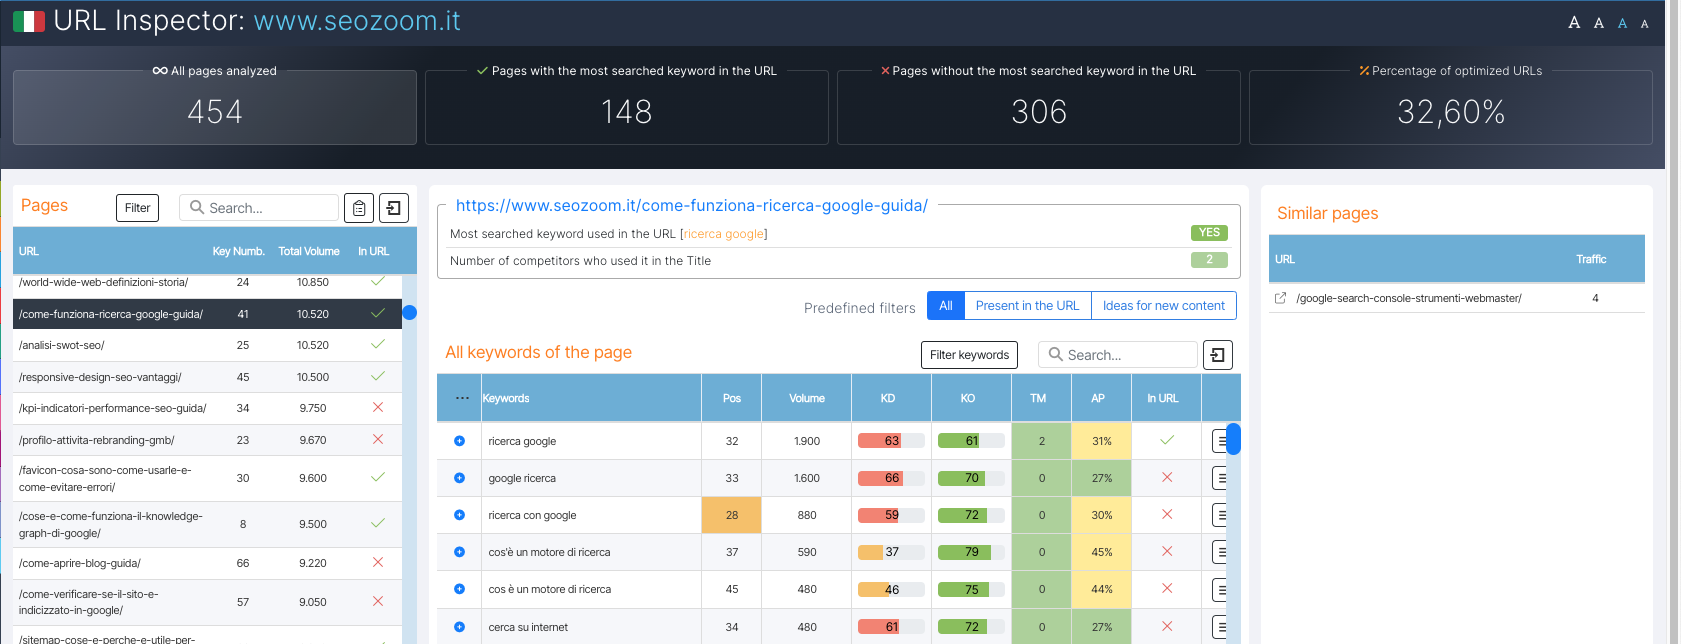Open the /google-search-console-strumenti-webmaster/ similar page
Screen dimensions: 1681x644
coord(1409,298)
